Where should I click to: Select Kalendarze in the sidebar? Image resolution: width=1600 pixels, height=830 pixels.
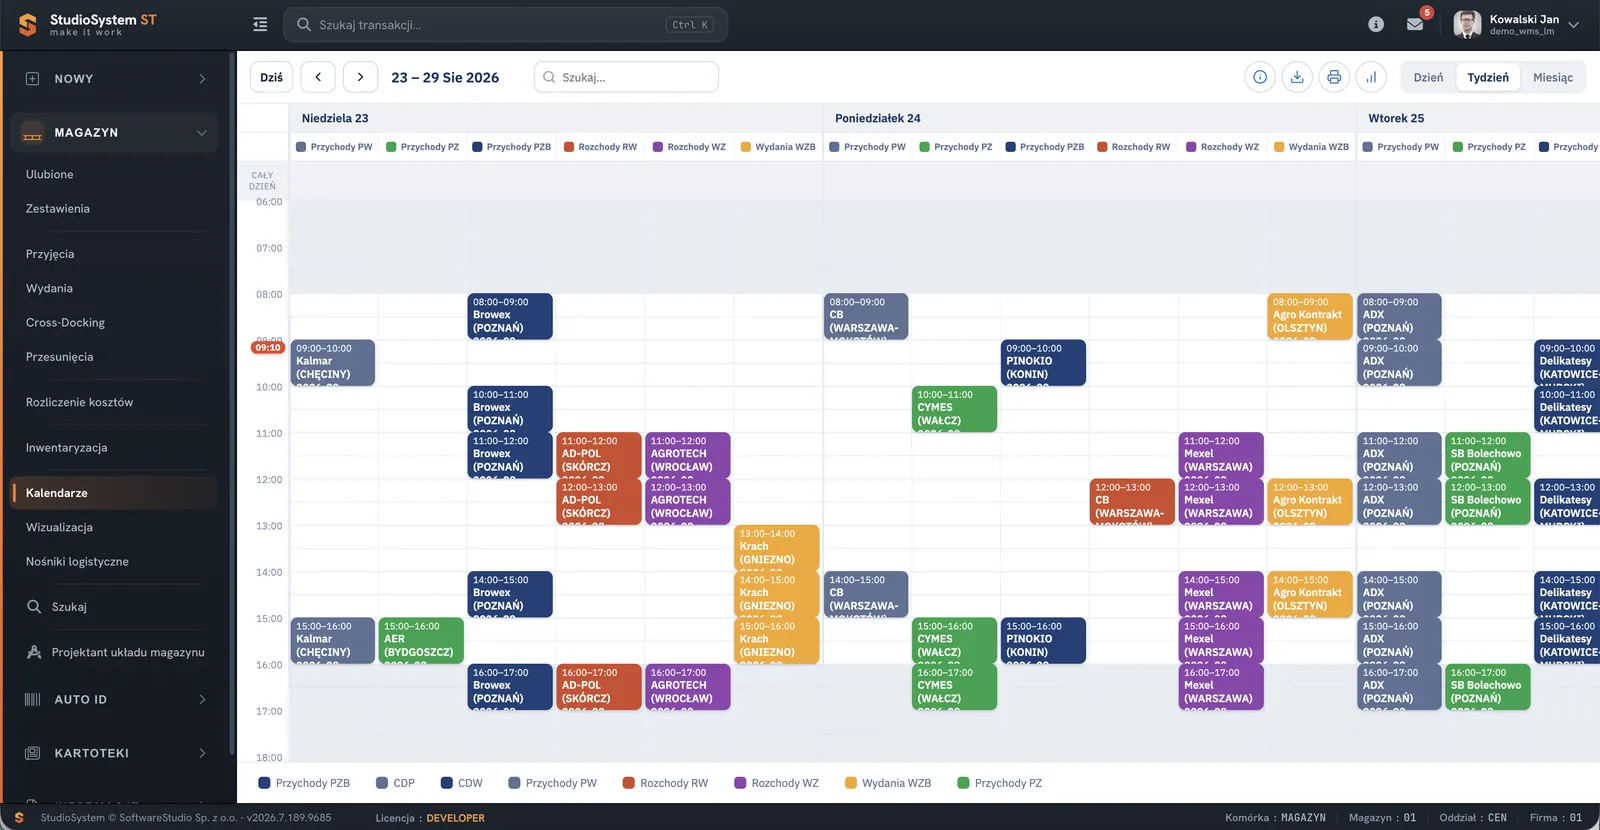pyautogui.click(x=114, y=493)
